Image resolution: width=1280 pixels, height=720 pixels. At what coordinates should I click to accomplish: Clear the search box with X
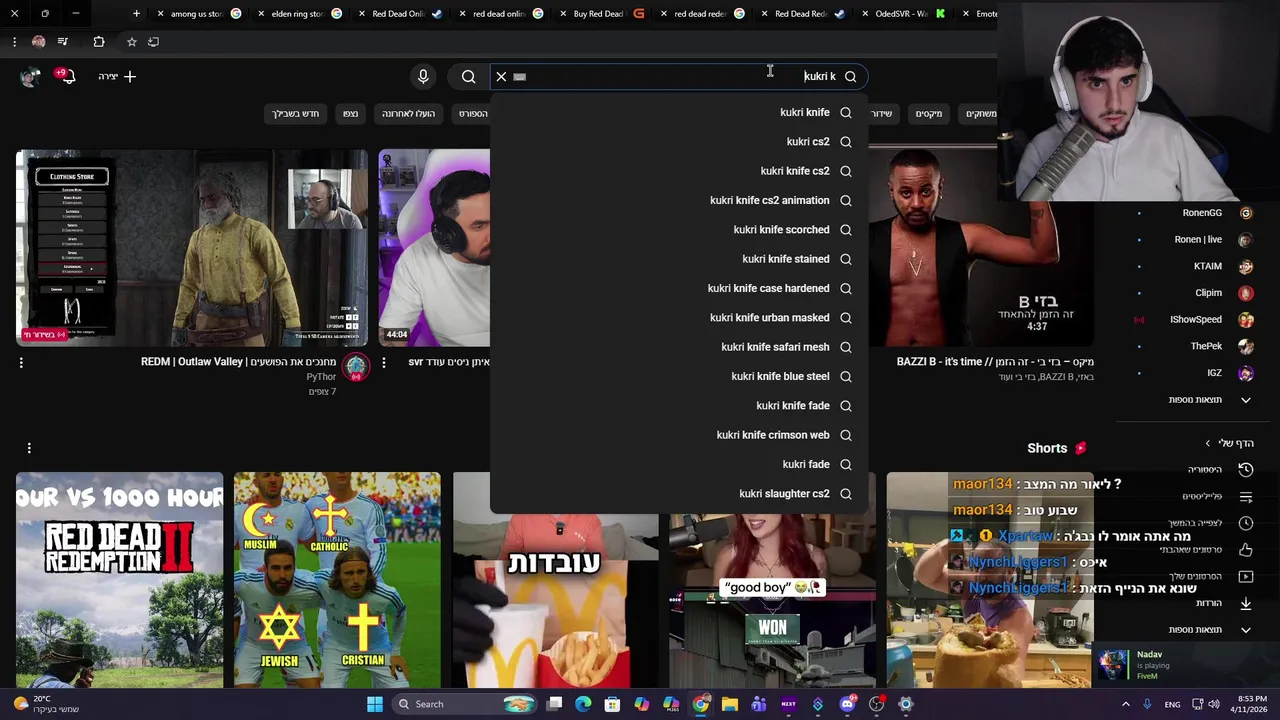click(501, 76)
